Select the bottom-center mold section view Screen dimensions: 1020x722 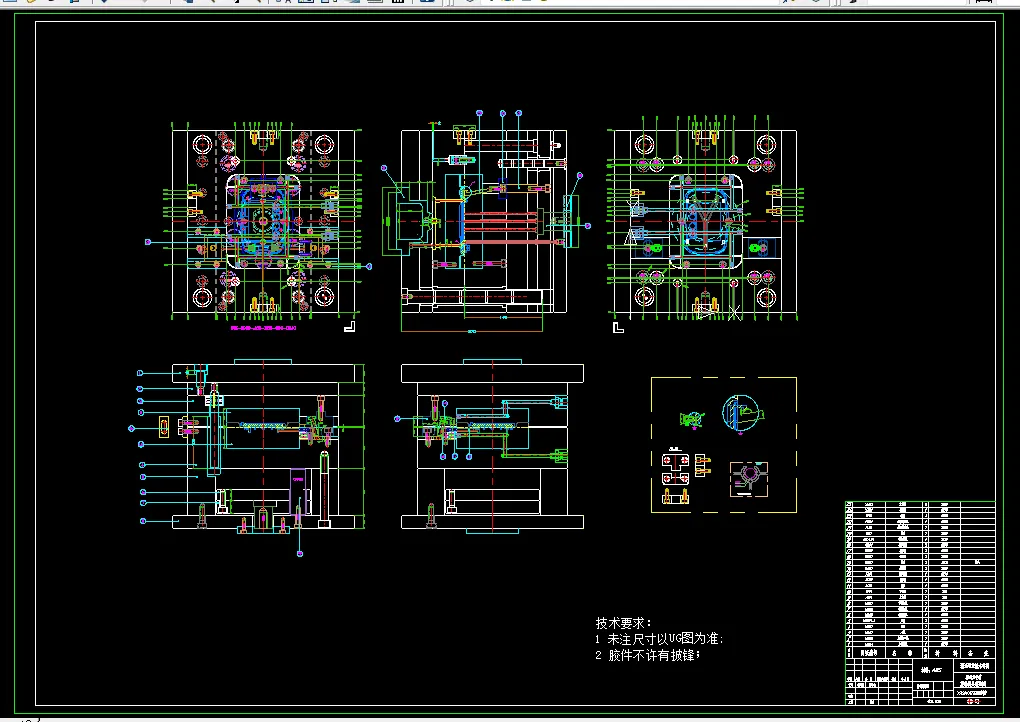[x=491, y=446]
